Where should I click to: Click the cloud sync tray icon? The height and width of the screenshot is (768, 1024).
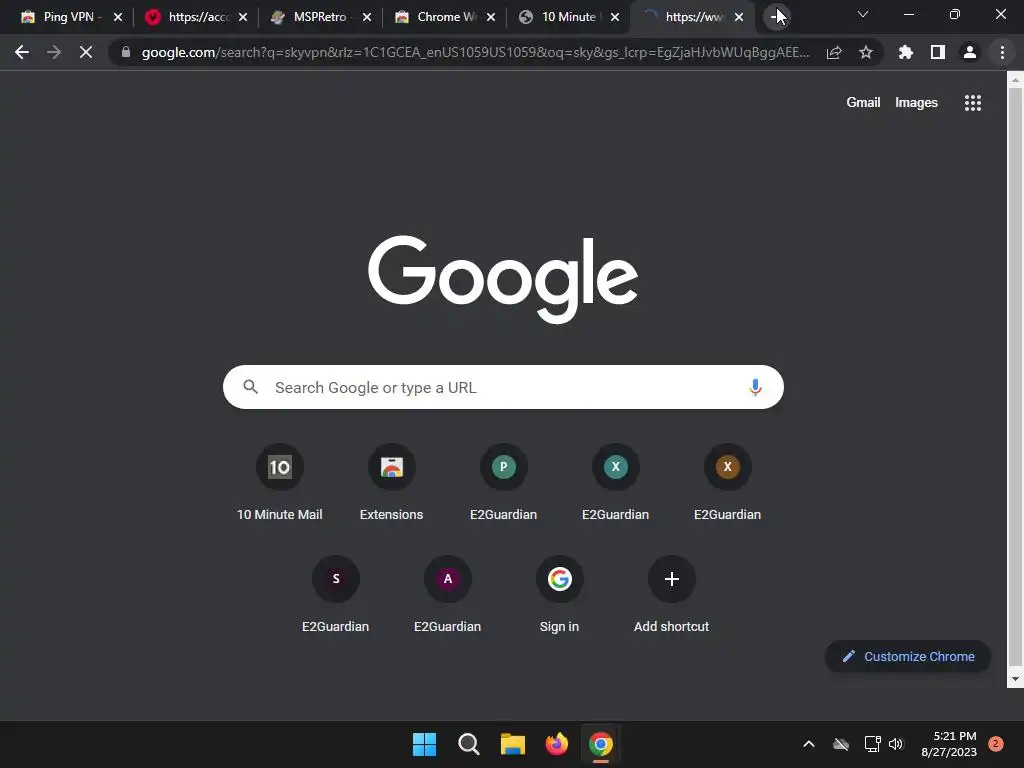pyautogui.click(x=841, y=744)
